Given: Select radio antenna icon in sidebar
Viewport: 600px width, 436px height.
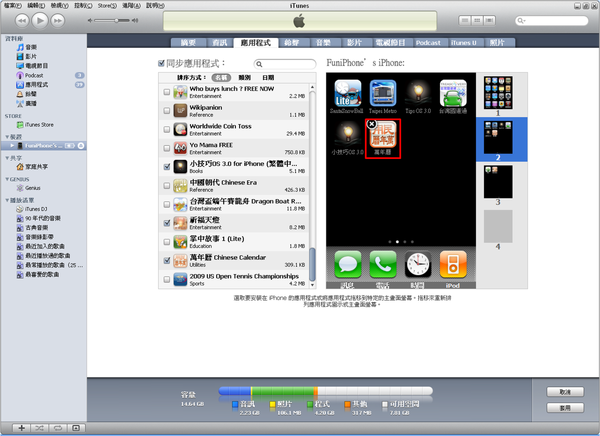Looking at the screenshot, I should point(20,103).
